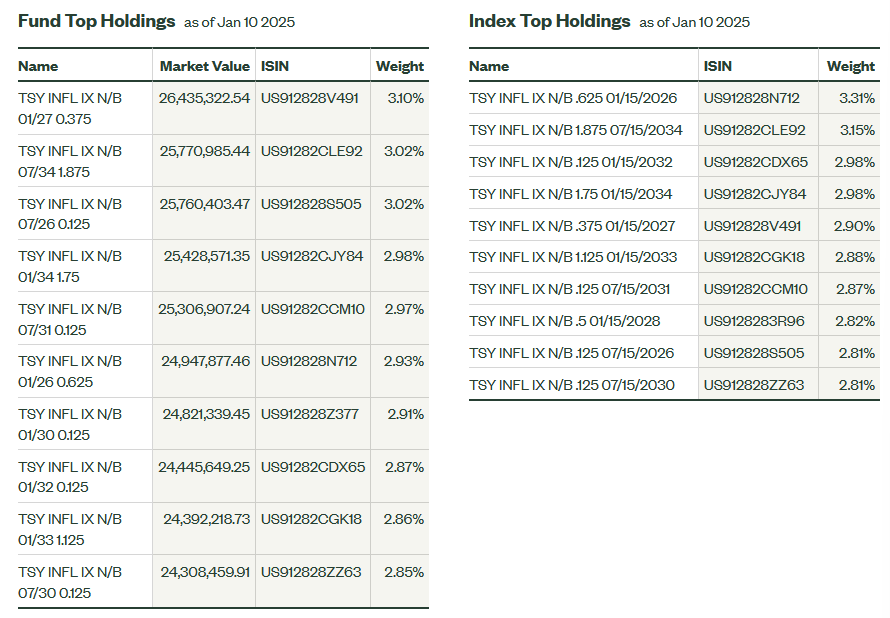Click Index table ISIN US912828N712
The image size is (890, 618).
(752, 98)
